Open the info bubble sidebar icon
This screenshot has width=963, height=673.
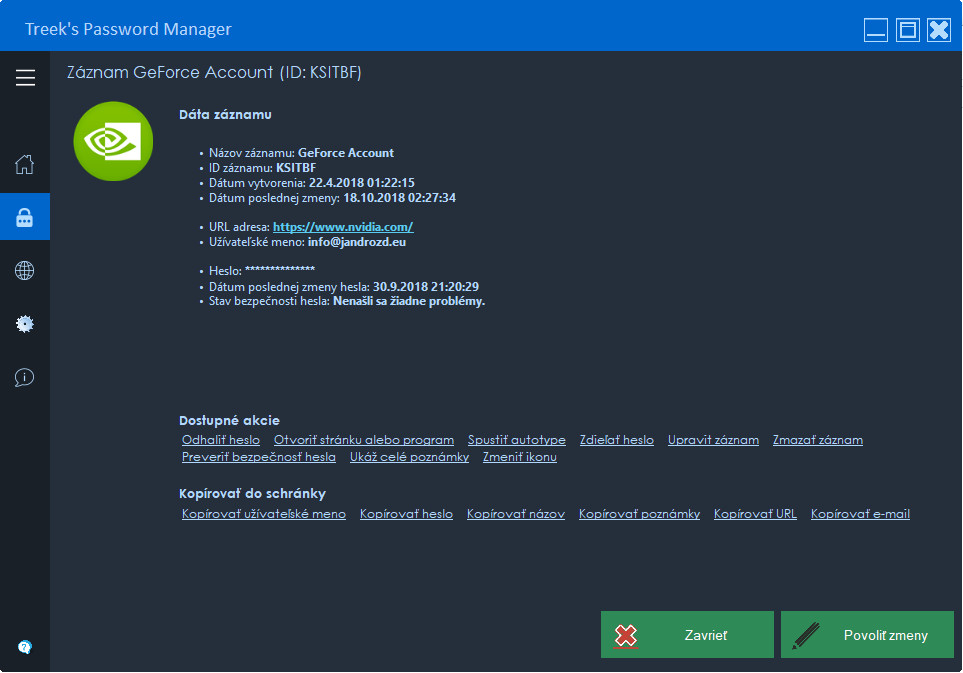pyautogui.click(x=25, y=377)
